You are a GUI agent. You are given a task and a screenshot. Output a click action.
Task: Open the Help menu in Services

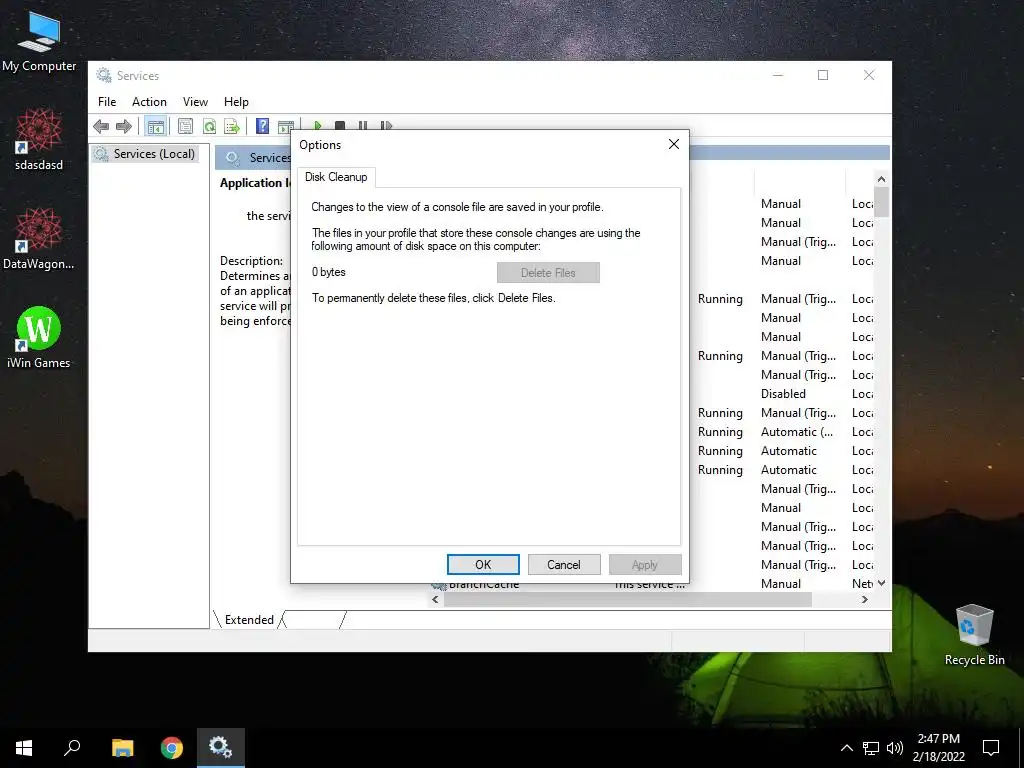pyautogui.click(x=236, y=102)
